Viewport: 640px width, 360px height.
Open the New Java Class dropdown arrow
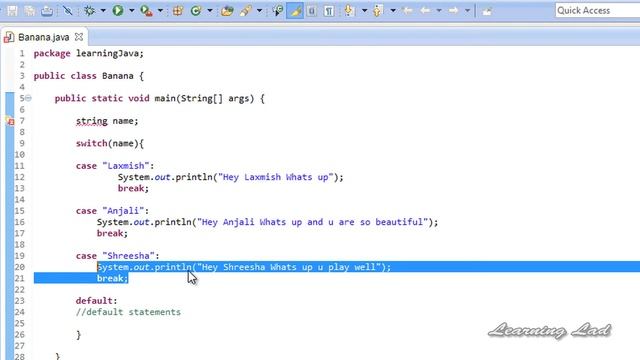click(x=209, y=11)
